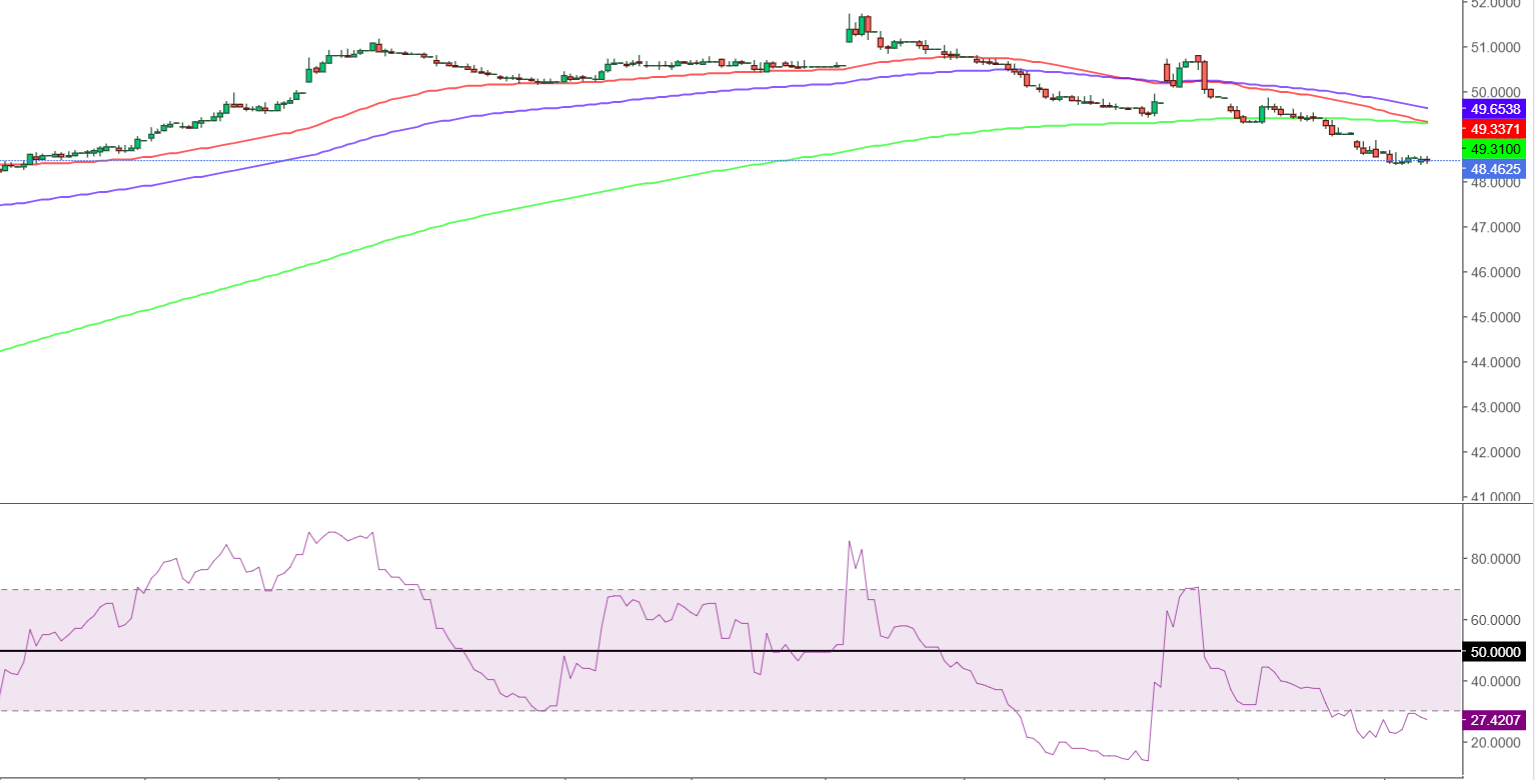
Task: Click the 47.0000 price axis label
Action: (1496, 227)
